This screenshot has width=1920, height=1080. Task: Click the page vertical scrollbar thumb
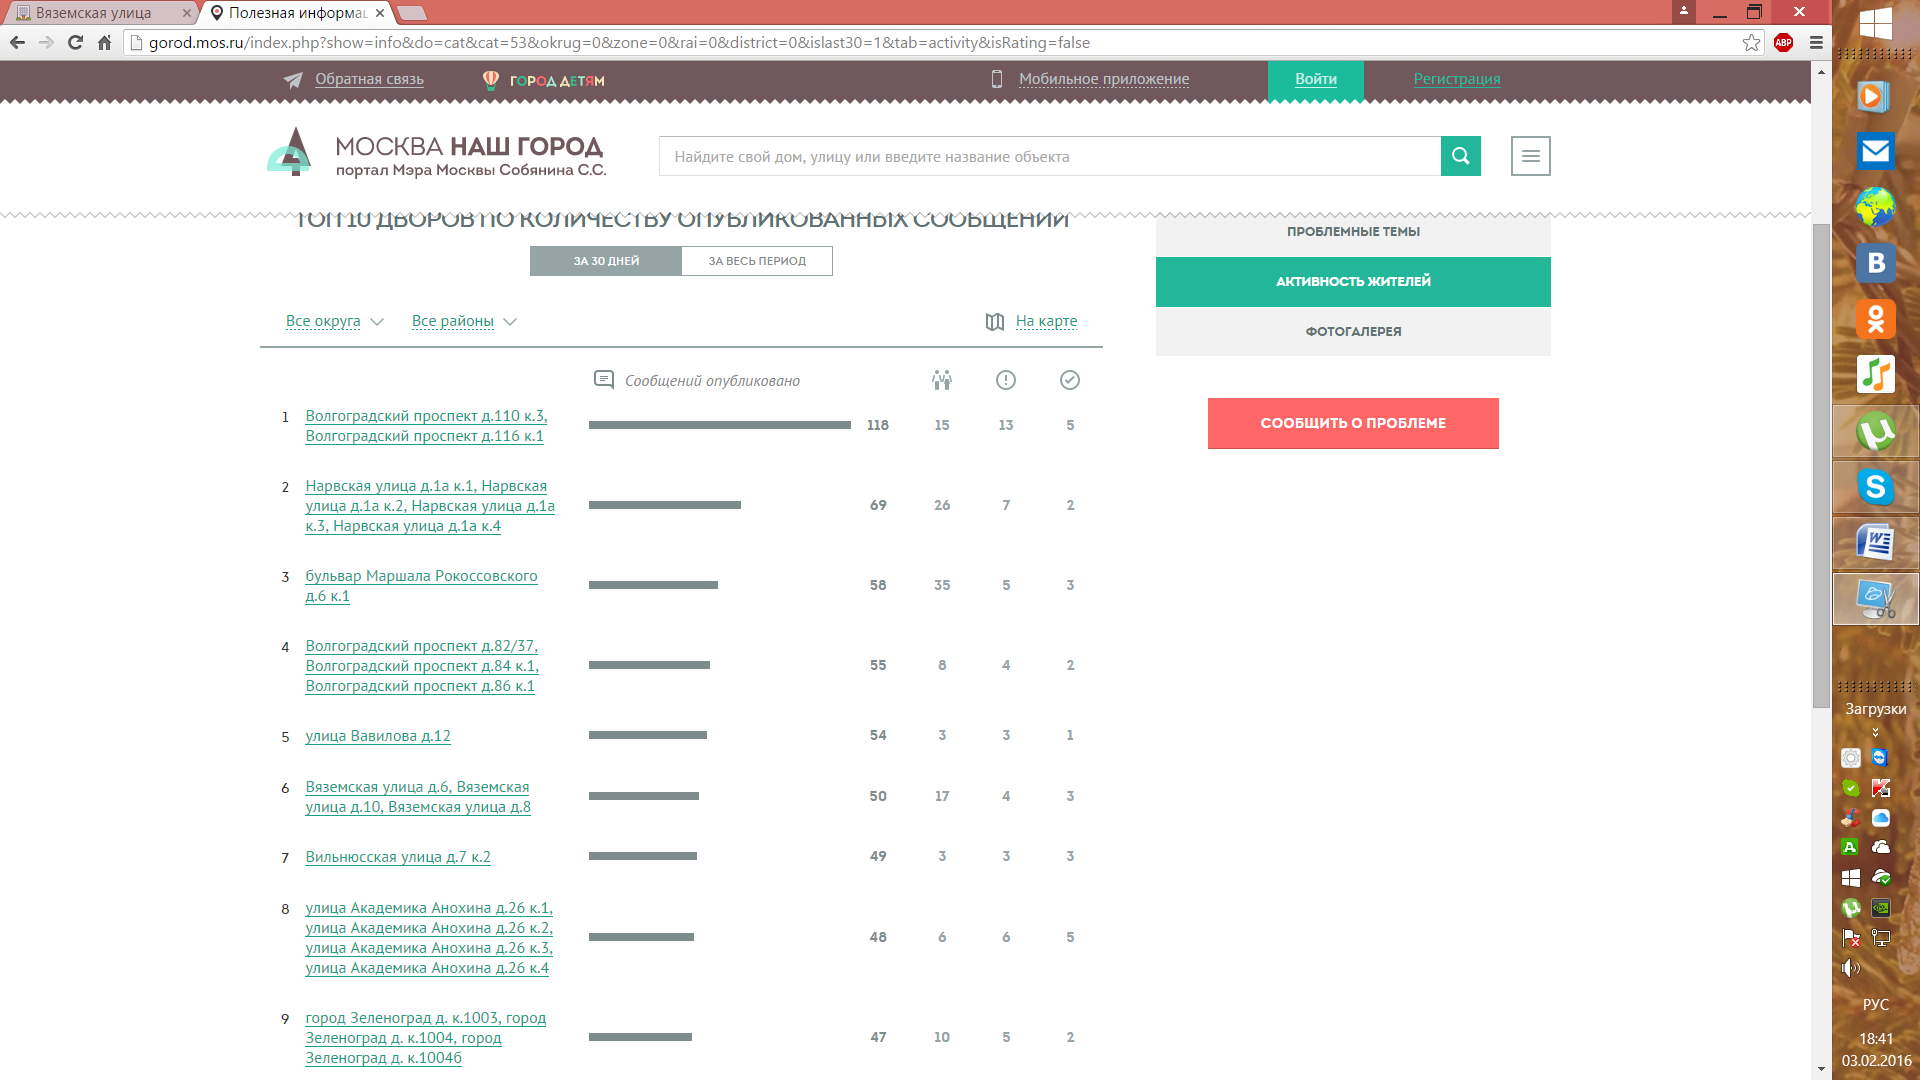click(x=1820, y=465)
